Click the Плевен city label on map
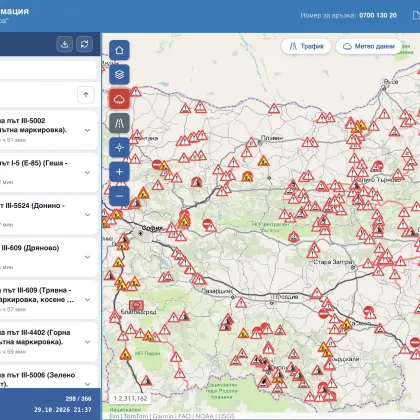Screen dimensions: 420x420 [272, 138]
